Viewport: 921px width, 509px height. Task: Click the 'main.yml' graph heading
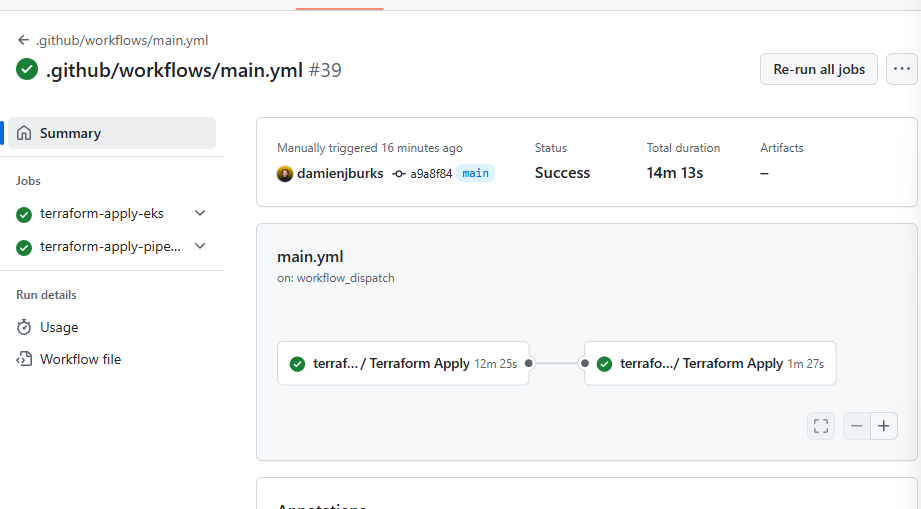point(310,257)
